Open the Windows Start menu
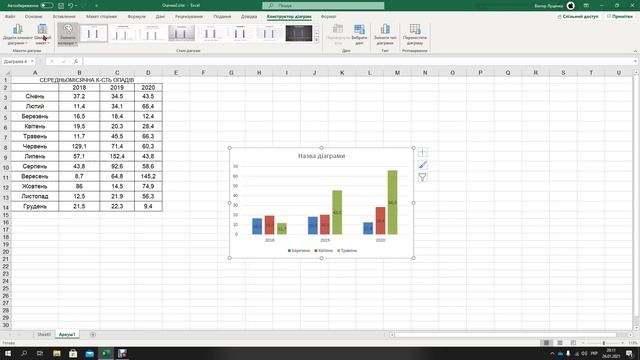The image size is (640, 360). tap(8, 353)
